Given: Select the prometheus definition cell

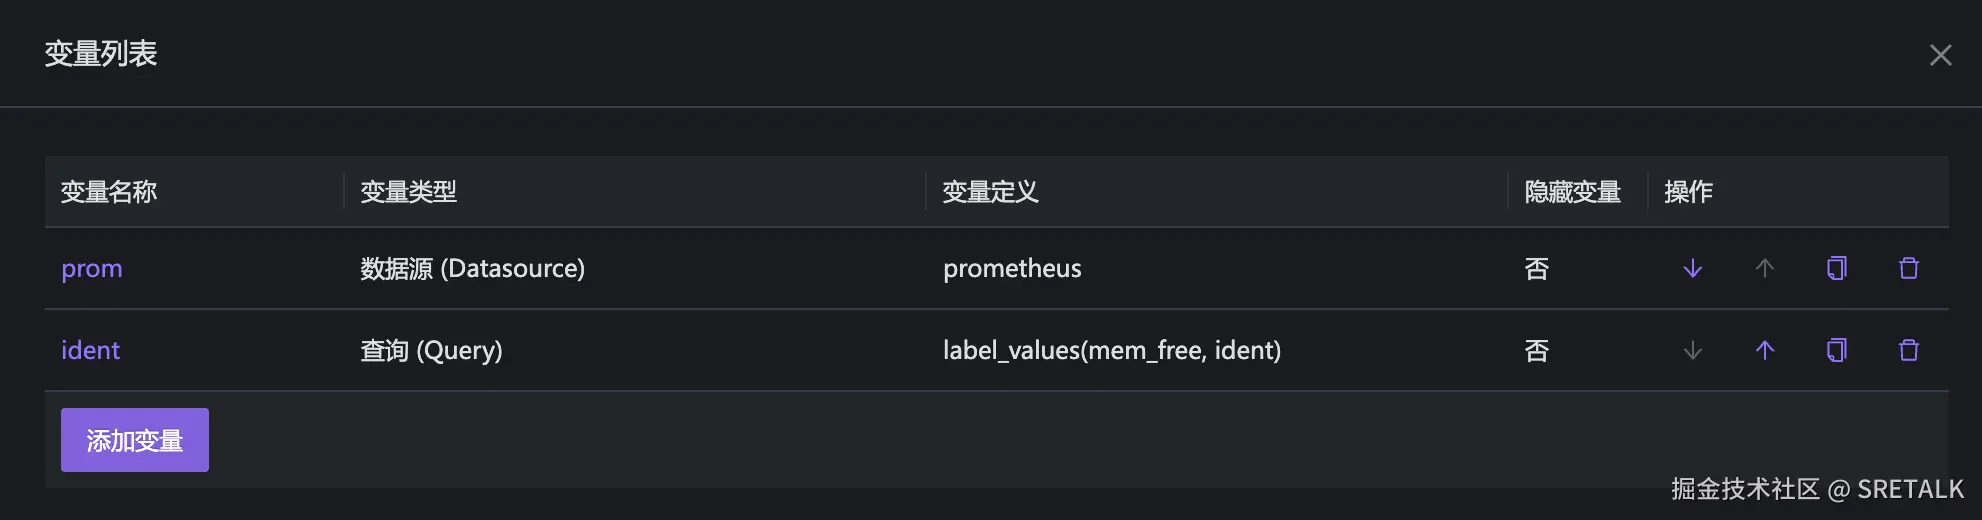Looking at the screenshot, I should click(x=1012, y=269).
